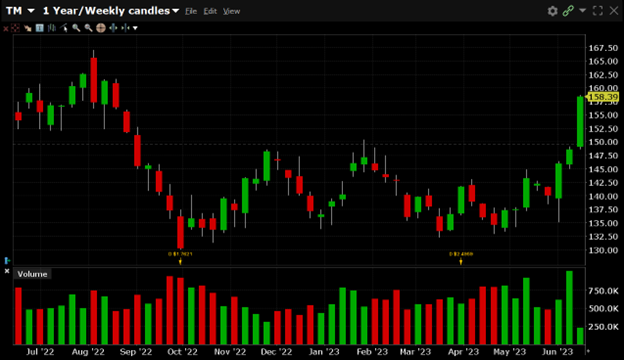The height and width of the screenshot is (360, 624).
Task: Click the small blue flag icon at chart left edge
Action: [7, 261]
